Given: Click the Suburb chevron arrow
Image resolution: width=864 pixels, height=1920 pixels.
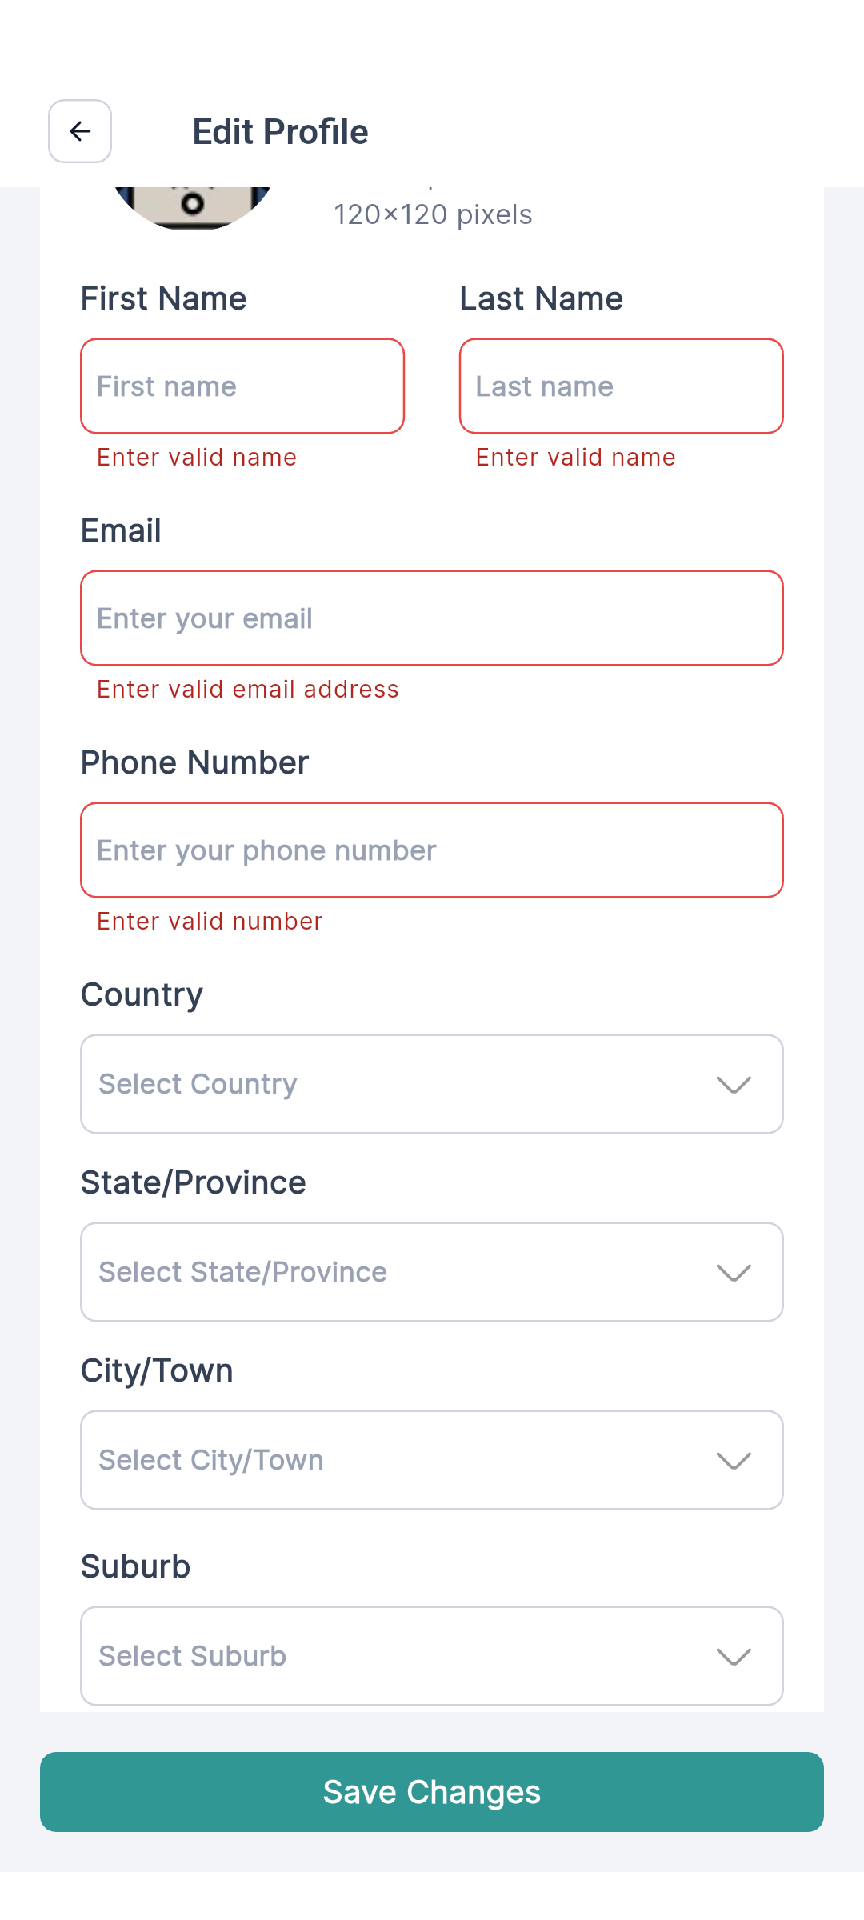Looking at the screenshot, I should click(734, 1657).
